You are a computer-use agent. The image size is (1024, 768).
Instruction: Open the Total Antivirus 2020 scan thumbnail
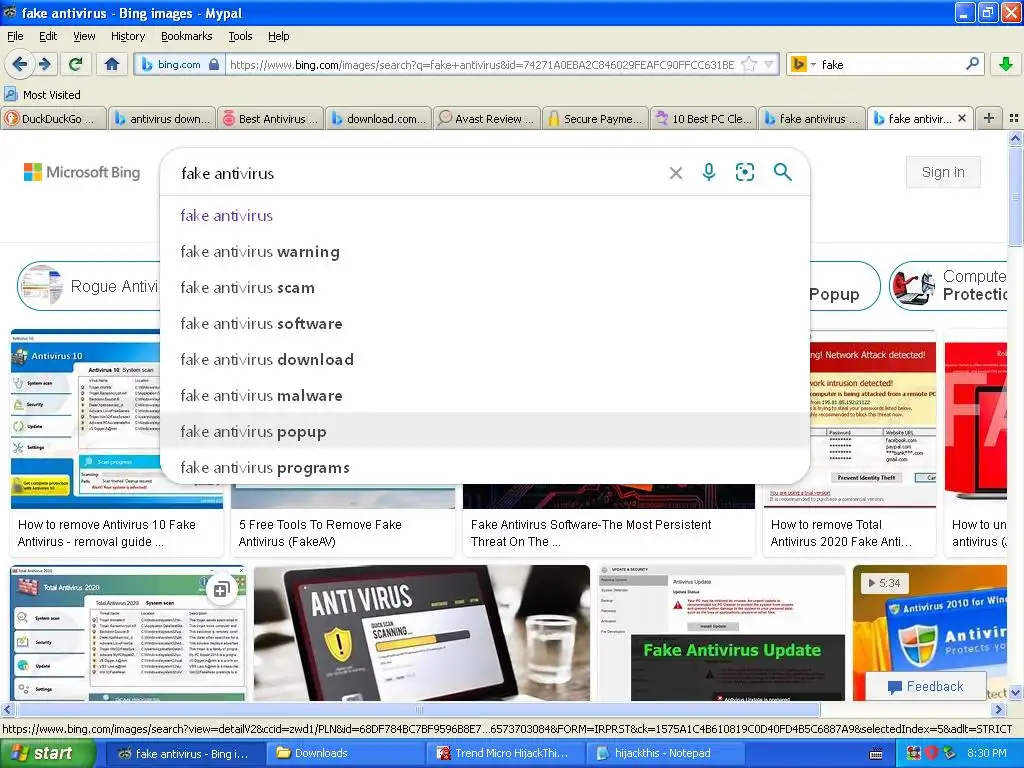pyautogui.click(x=128, y=633)
